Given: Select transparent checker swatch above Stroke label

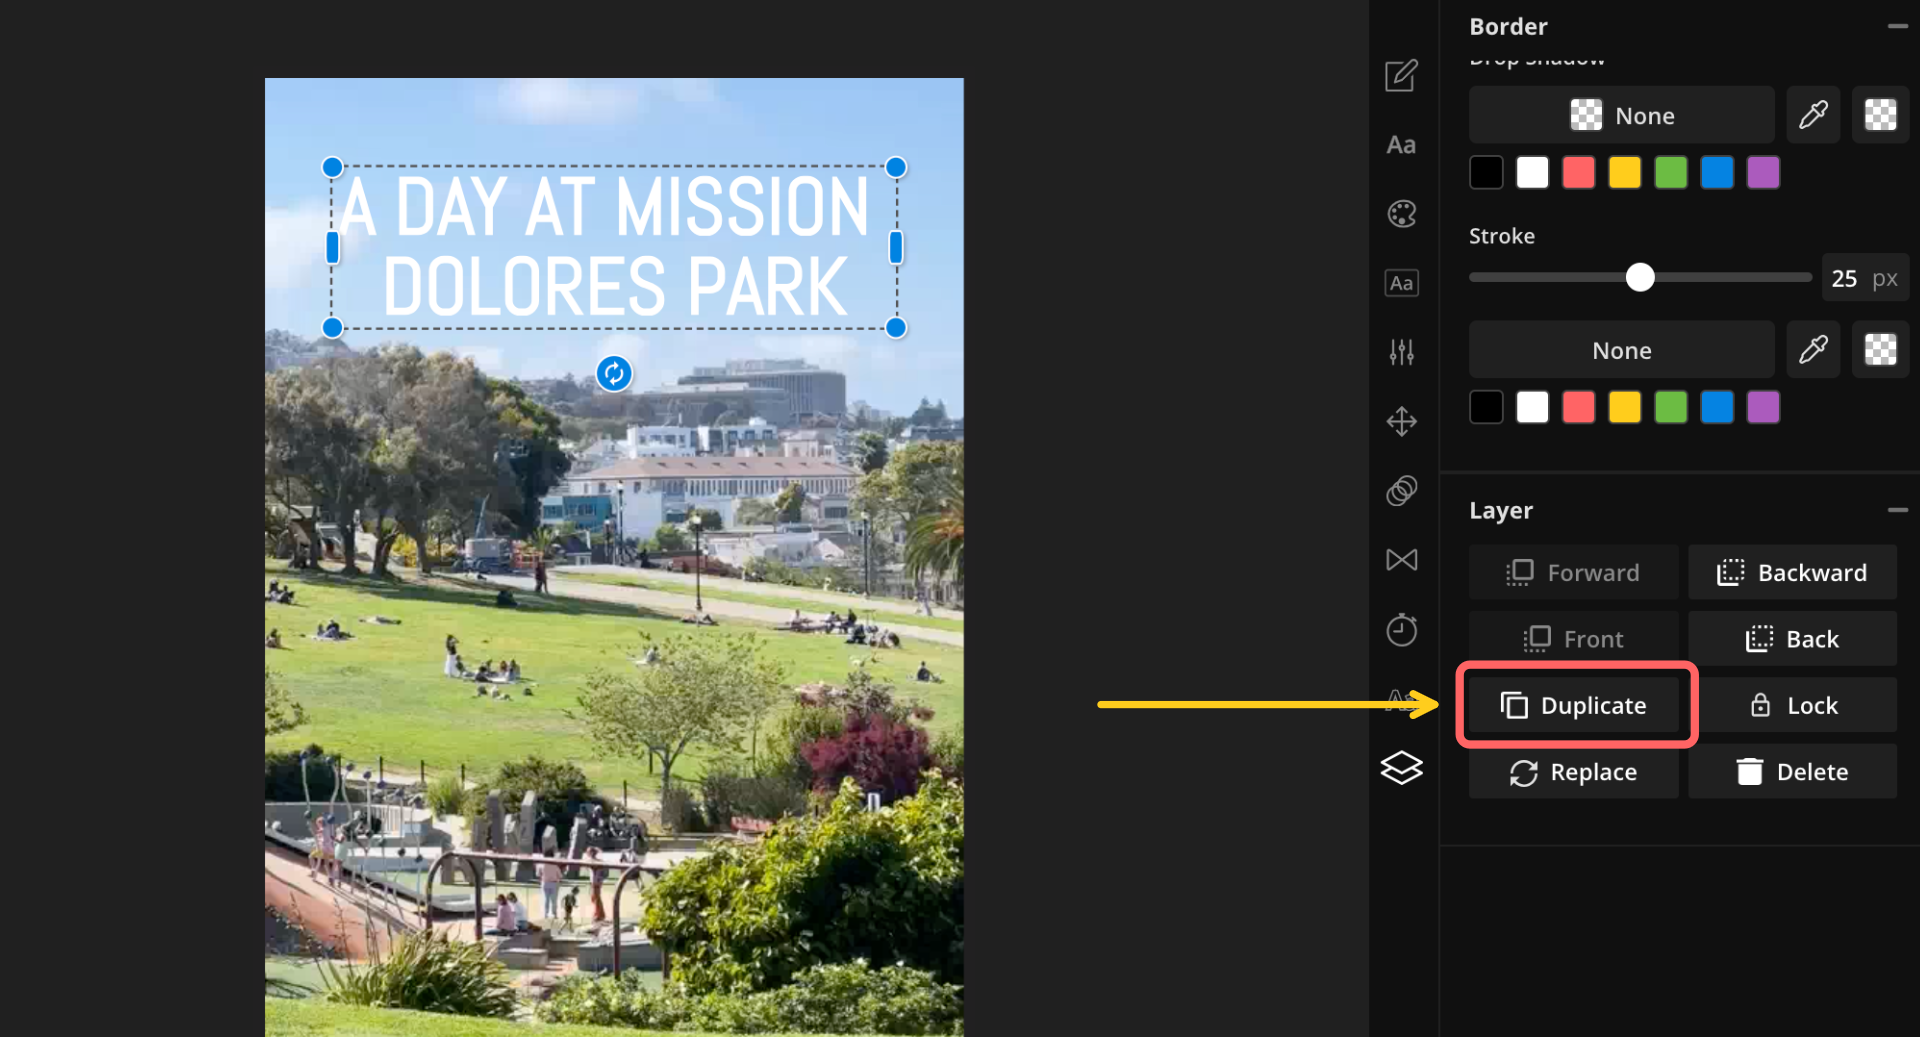Looking at the screenshot, I should pyautogui.click(x=1880, y=115).
